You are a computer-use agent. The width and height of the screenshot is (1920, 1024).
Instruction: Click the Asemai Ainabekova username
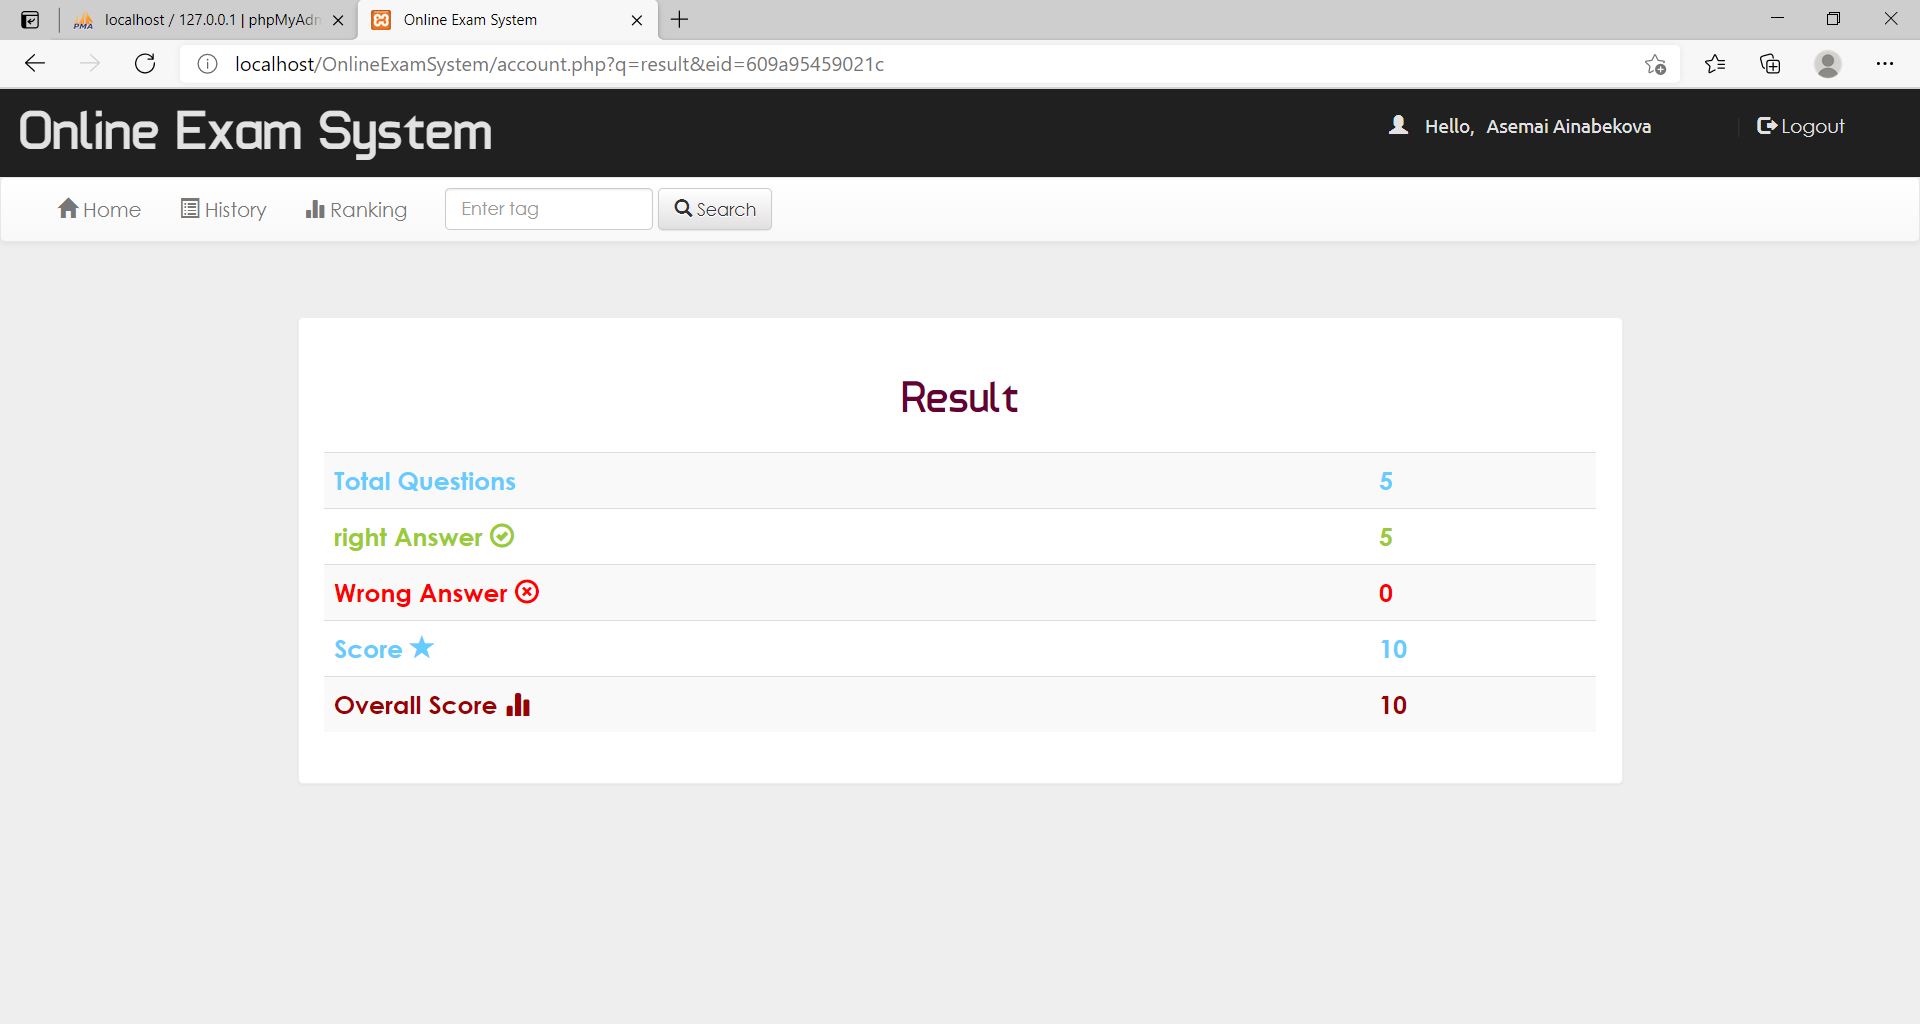click(x=1568, y=126)
